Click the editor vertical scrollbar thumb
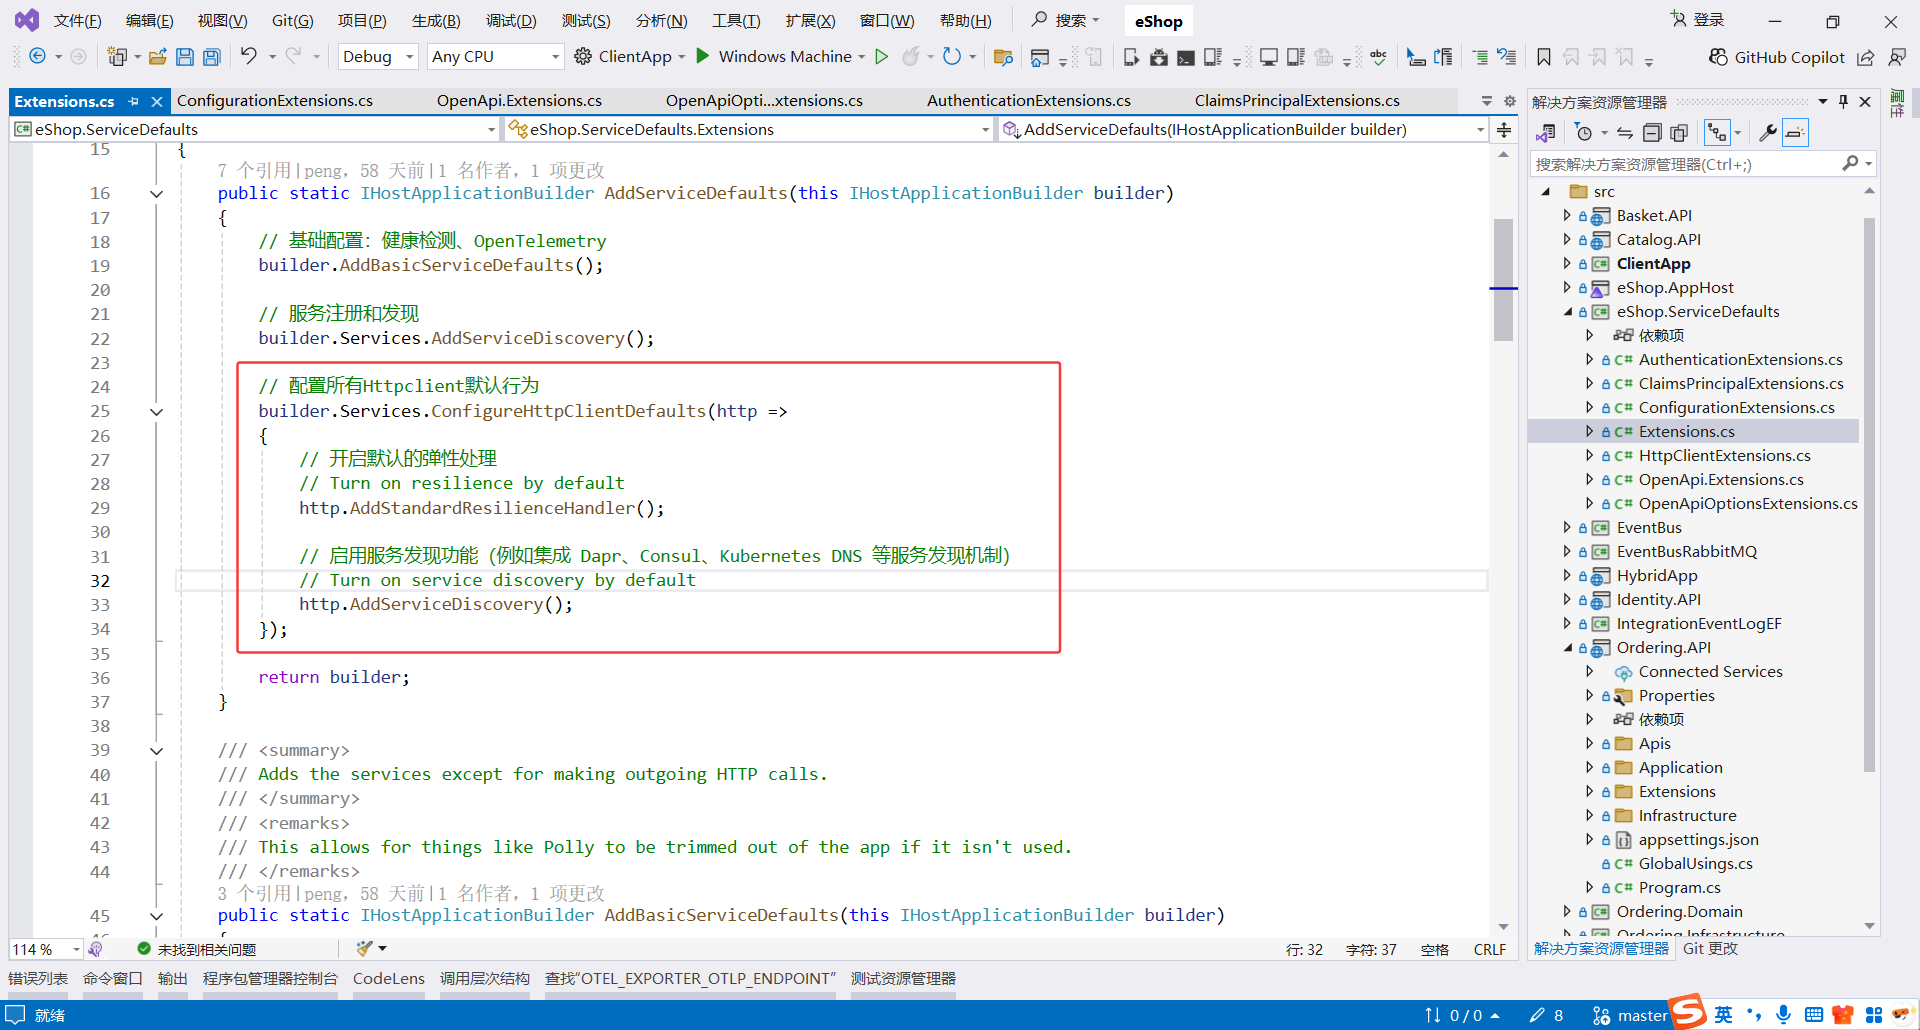Screen dimensions: 1920x1030 coord(1503,279)
